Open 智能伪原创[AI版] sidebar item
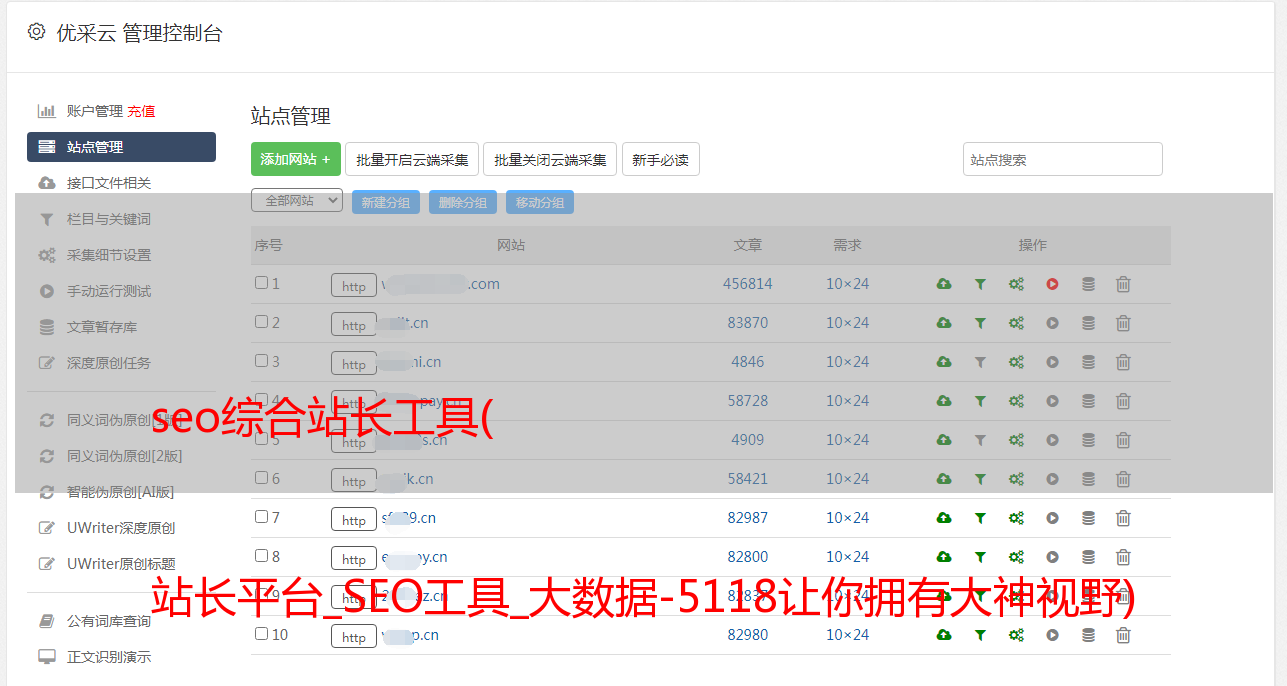Screen dimensions: 1287x686 (x=121, y=492)
